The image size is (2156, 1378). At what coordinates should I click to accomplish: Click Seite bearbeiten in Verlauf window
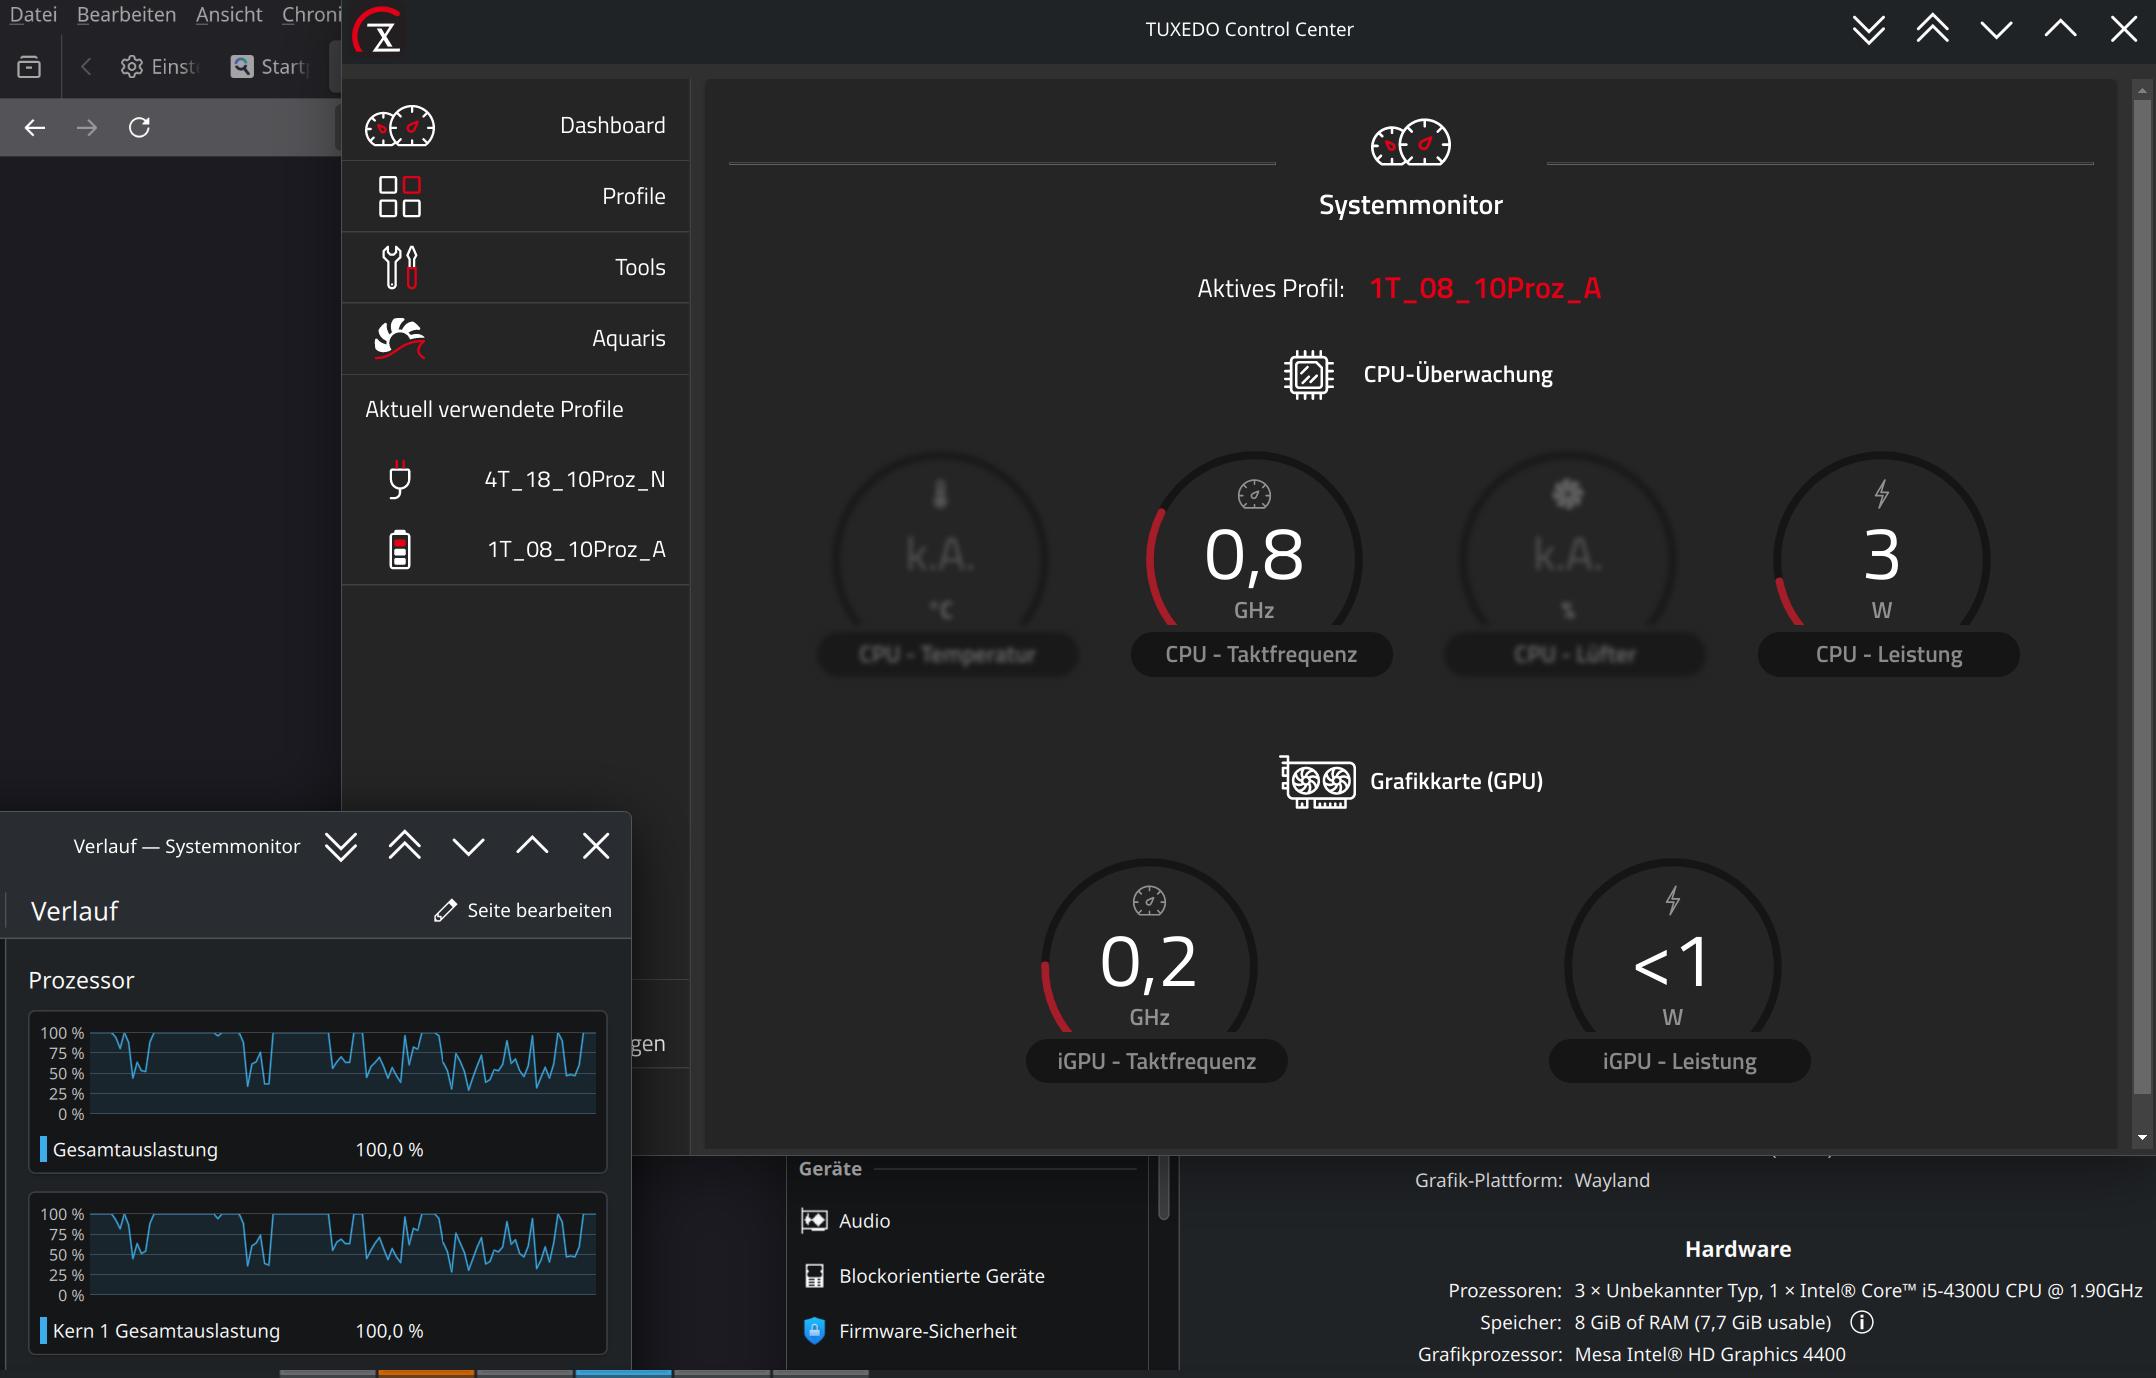point(523,911)
